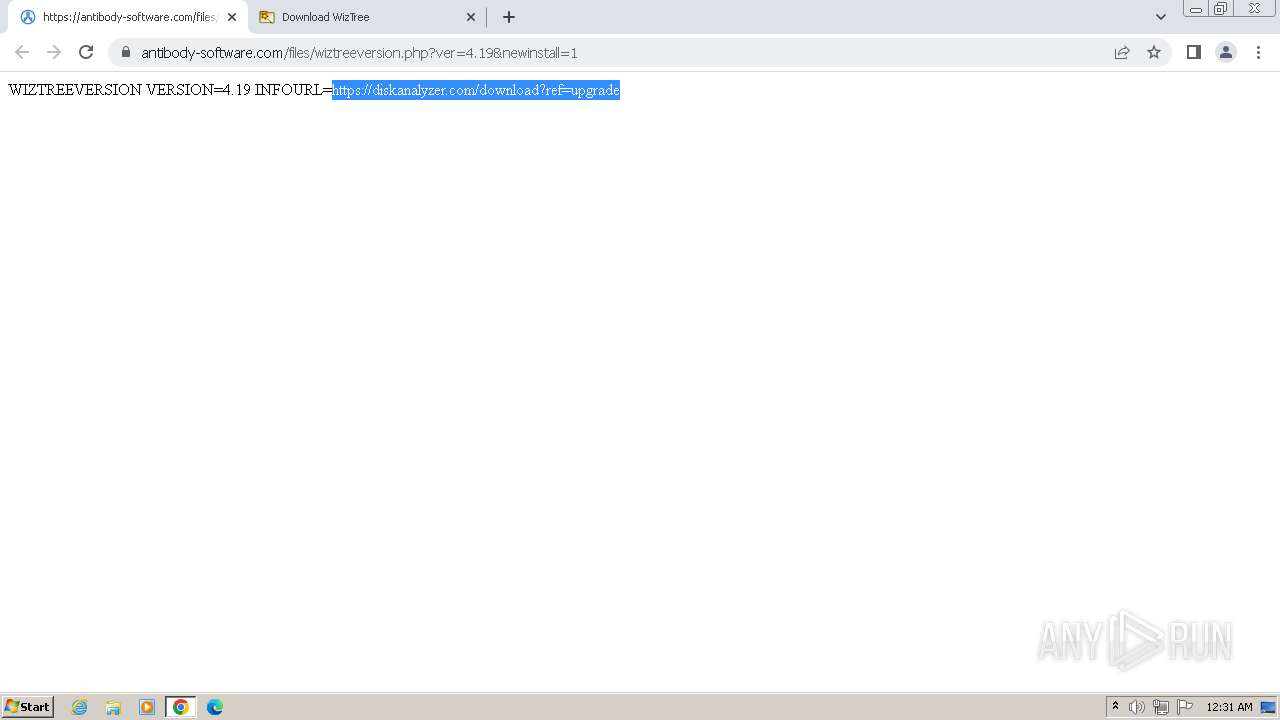Open File Explorer from taskbar
The height and width of the screenshot is (720, 1280).
click(x=113, y=707)
